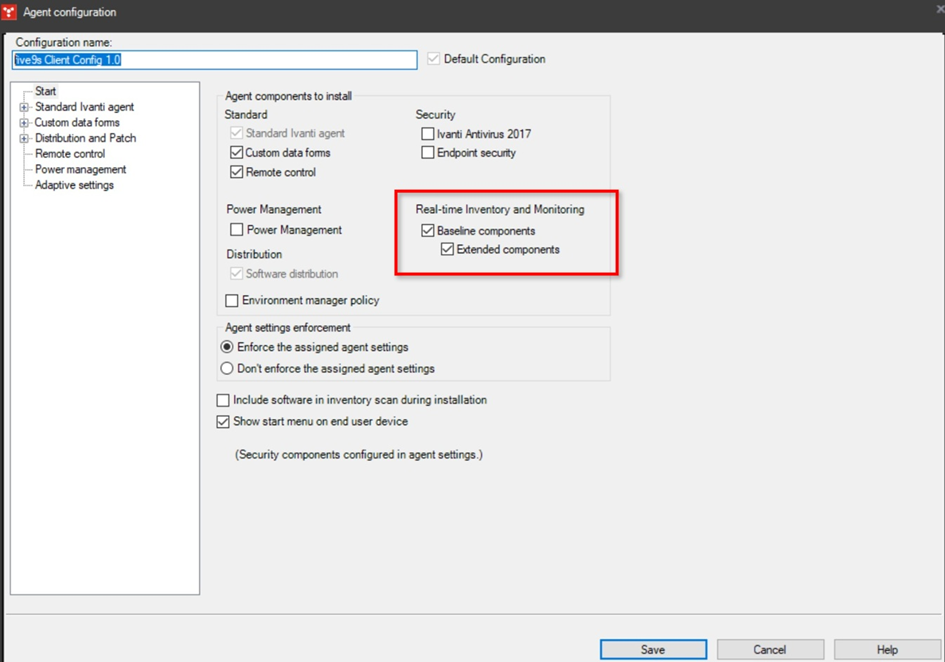Uncheck the Extended components checkbox
Viewport: 945px width, 662px height.
coord(447,249)
